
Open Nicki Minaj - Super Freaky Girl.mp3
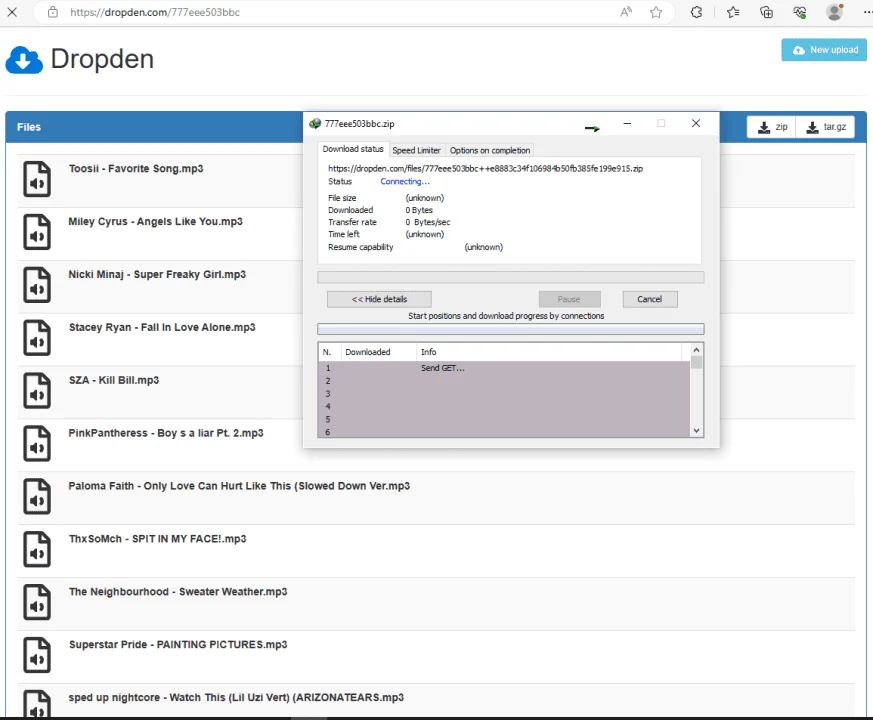[157, 275]
